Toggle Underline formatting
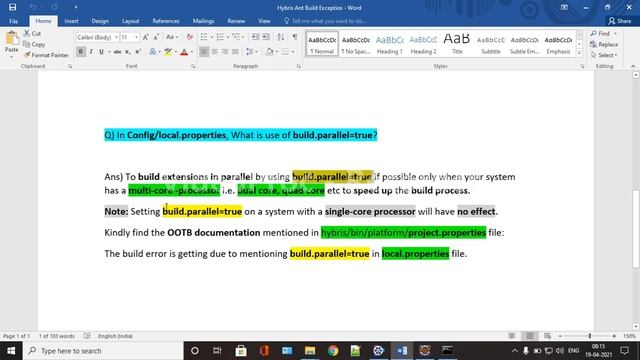 tap(101, 52)
